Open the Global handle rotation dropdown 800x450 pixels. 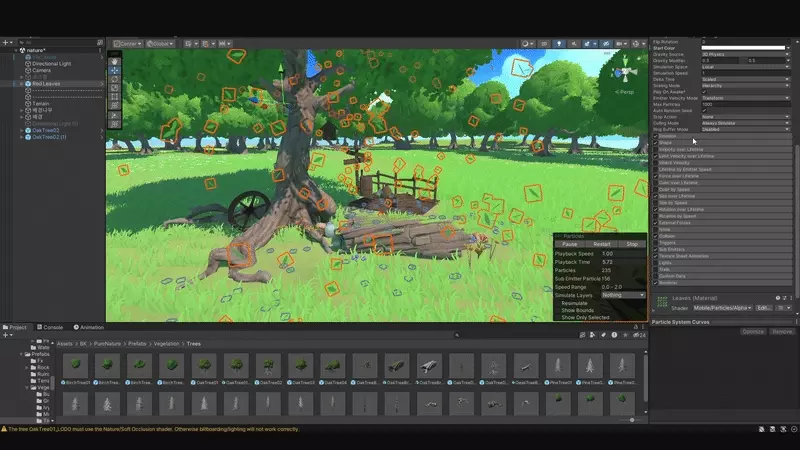click(160, 44)
